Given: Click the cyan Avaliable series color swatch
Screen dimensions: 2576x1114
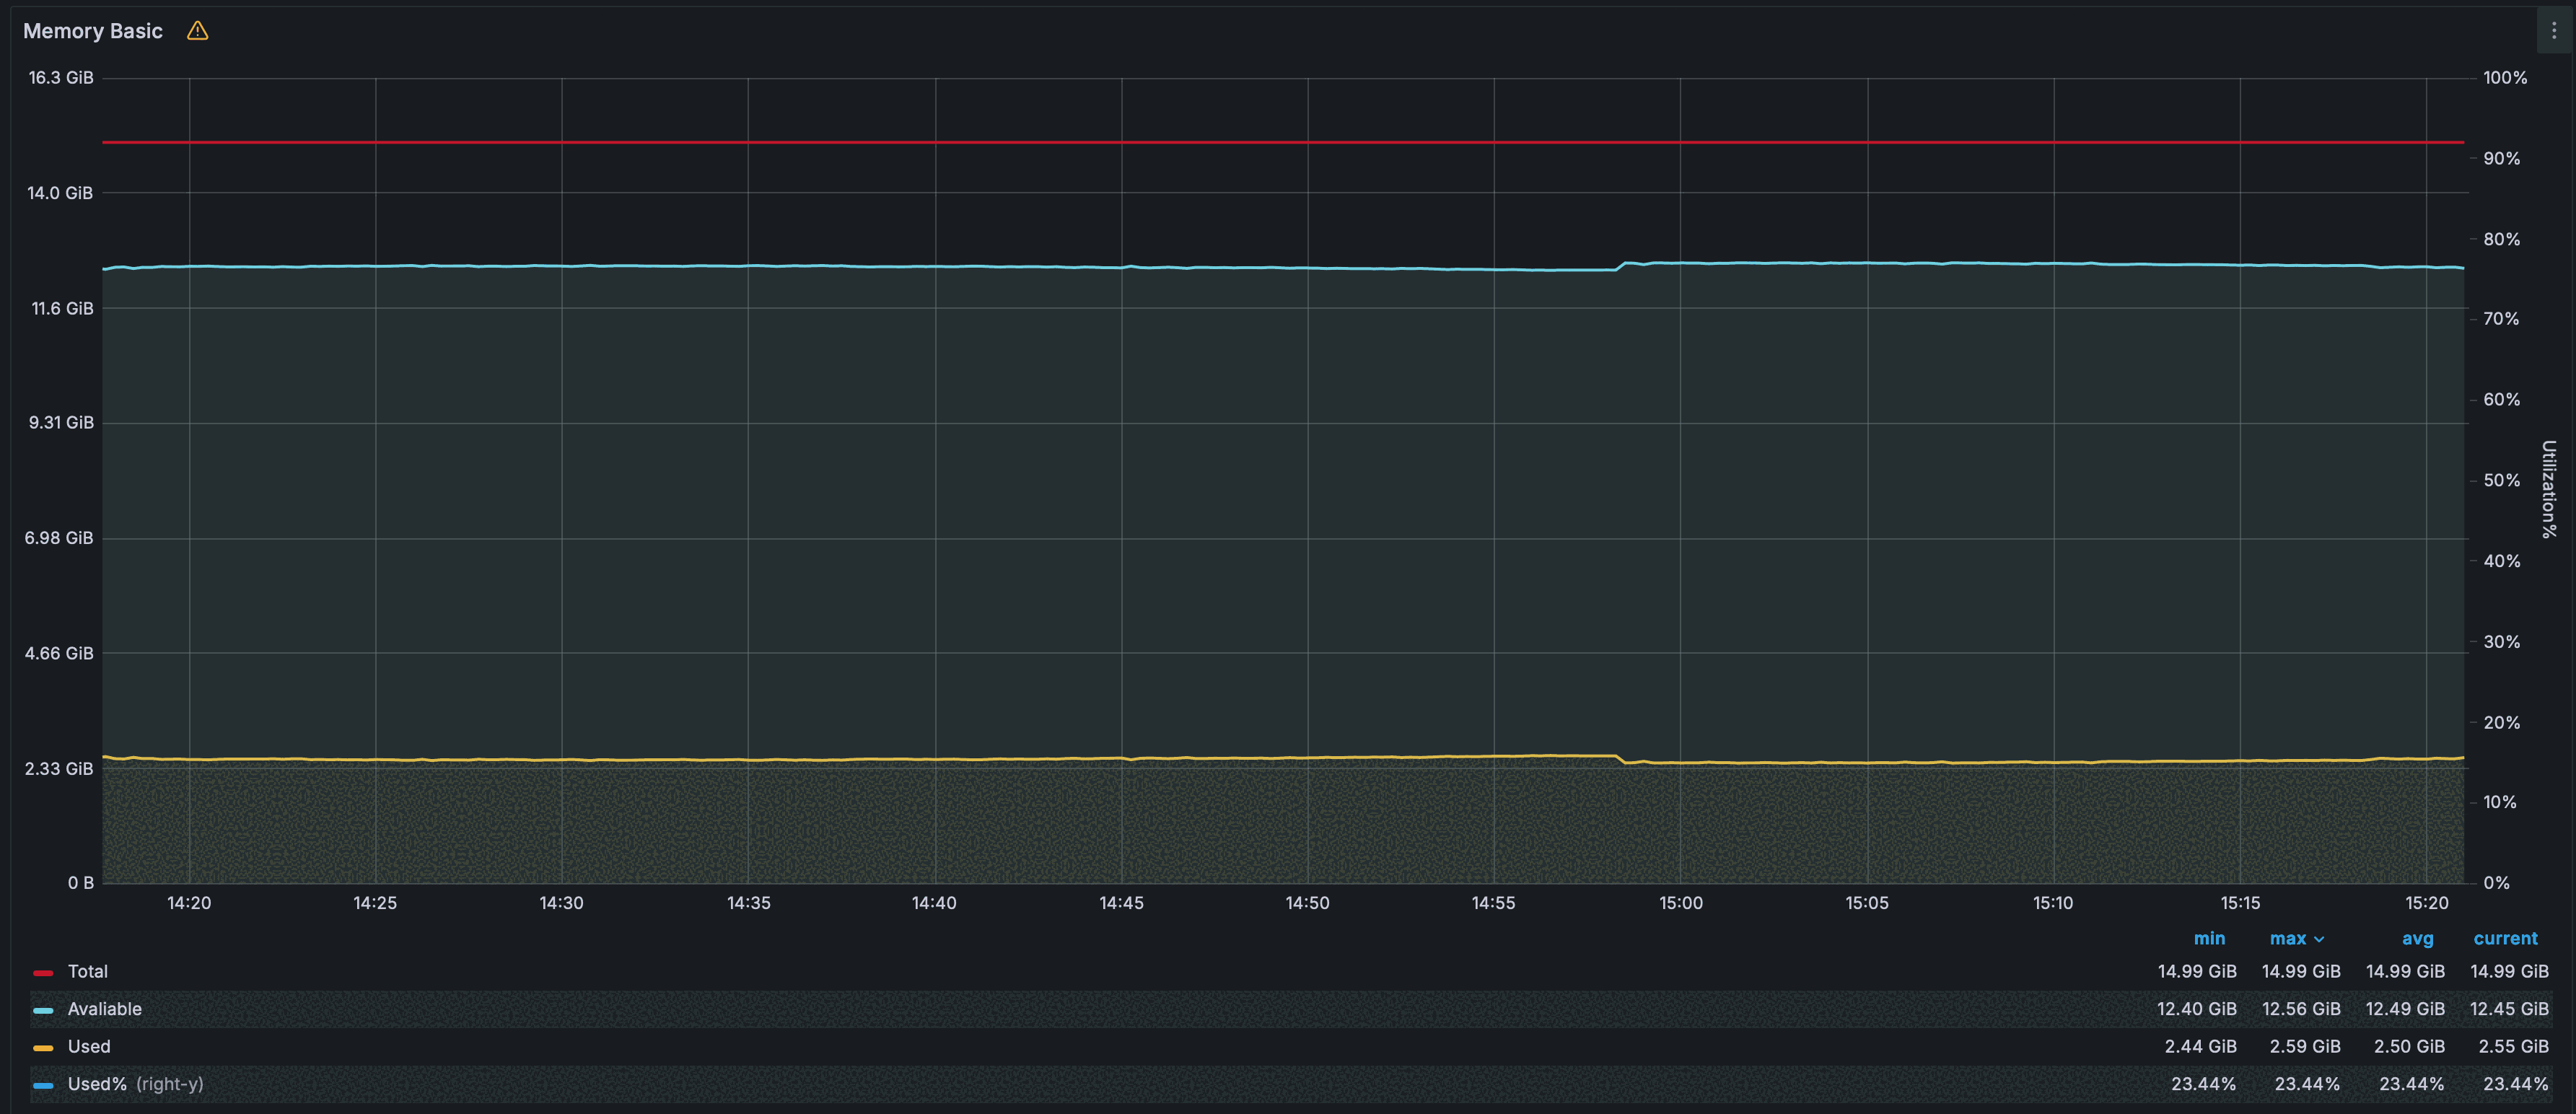Looking at the screenshot, I should (x=43, y=1010).
